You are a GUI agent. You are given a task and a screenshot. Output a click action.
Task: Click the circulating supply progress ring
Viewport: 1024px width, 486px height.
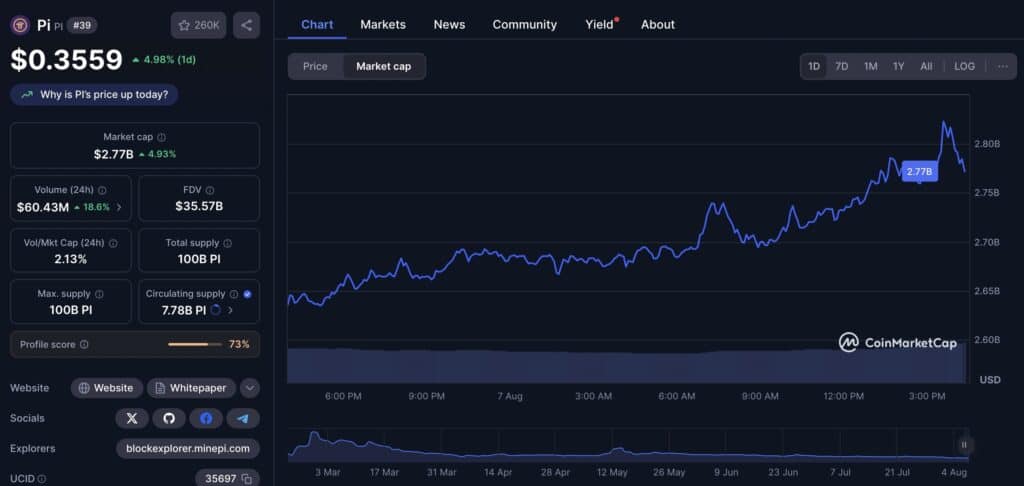[x=216, y=310]
